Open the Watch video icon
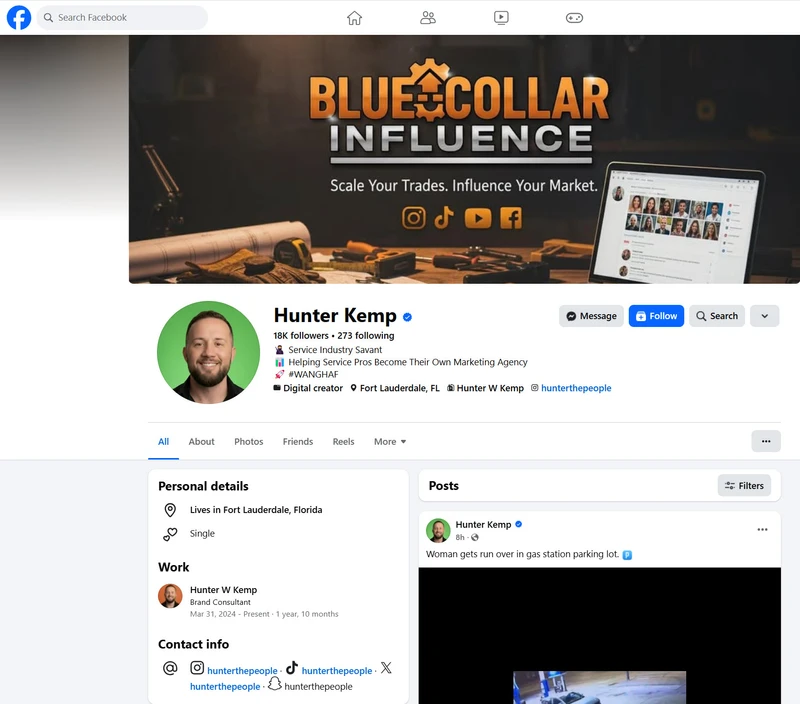 click(501, 18)
